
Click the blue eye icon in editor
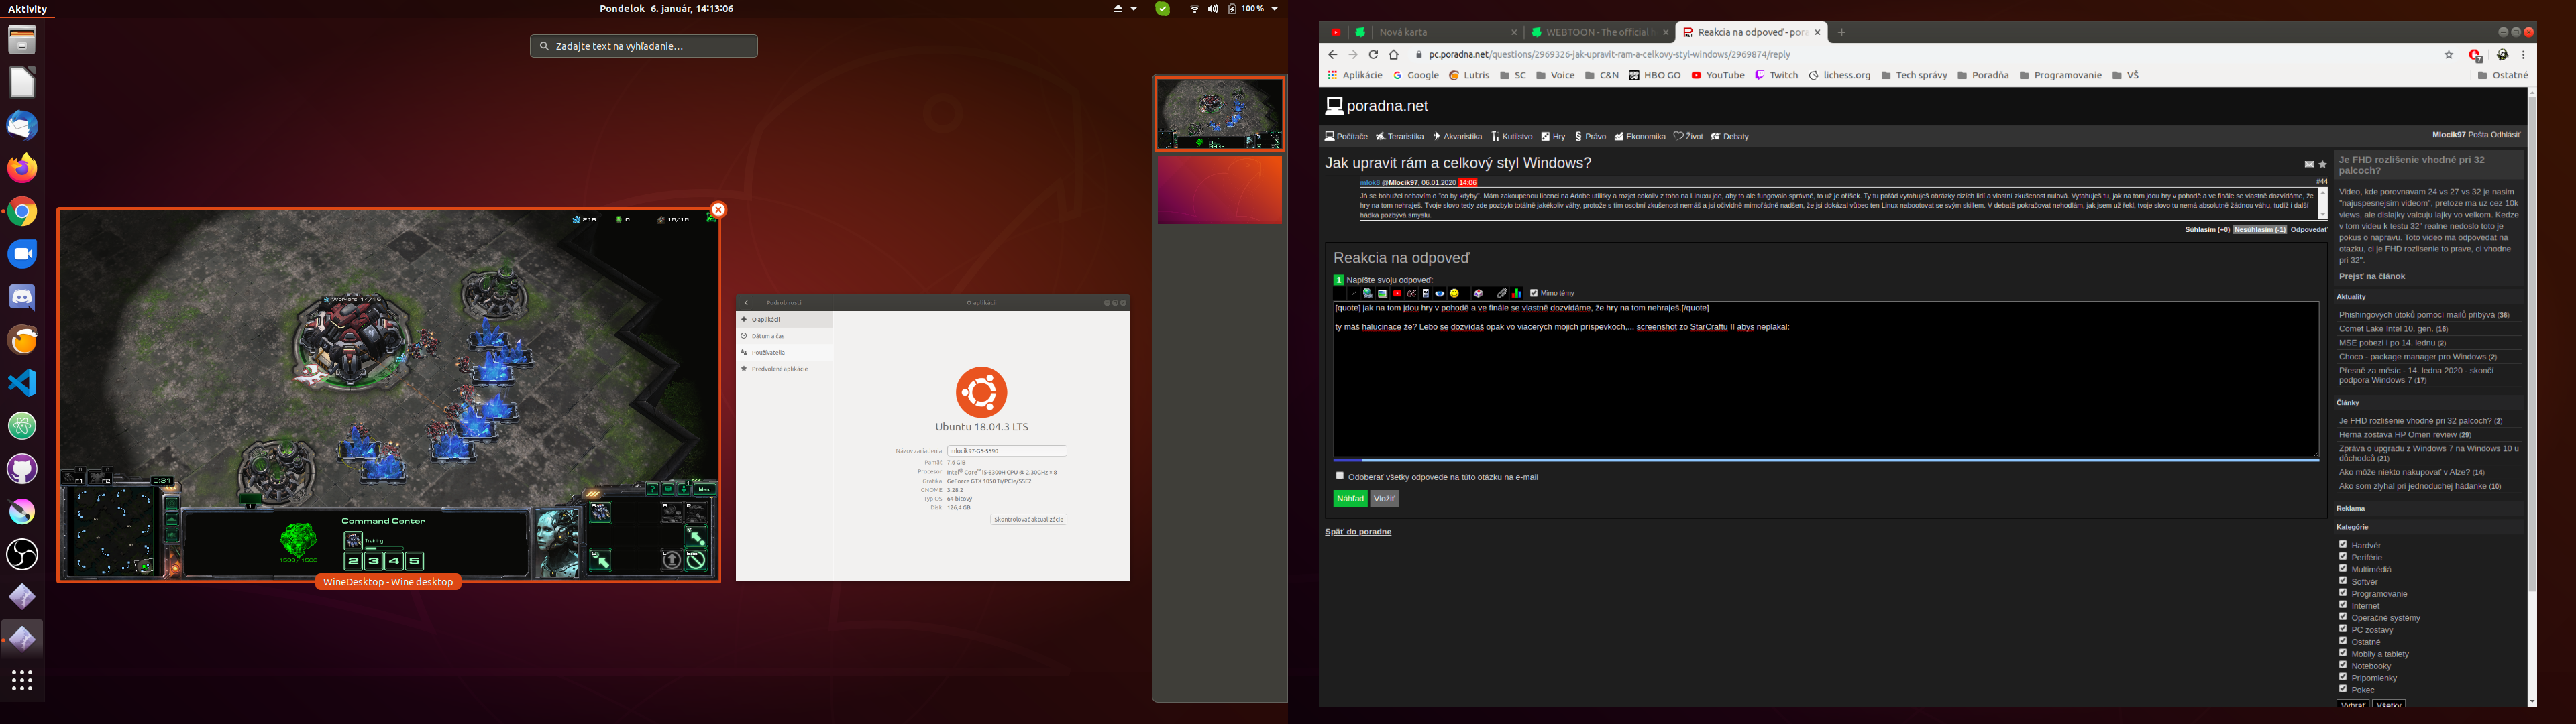click(x=1440, y=293)
